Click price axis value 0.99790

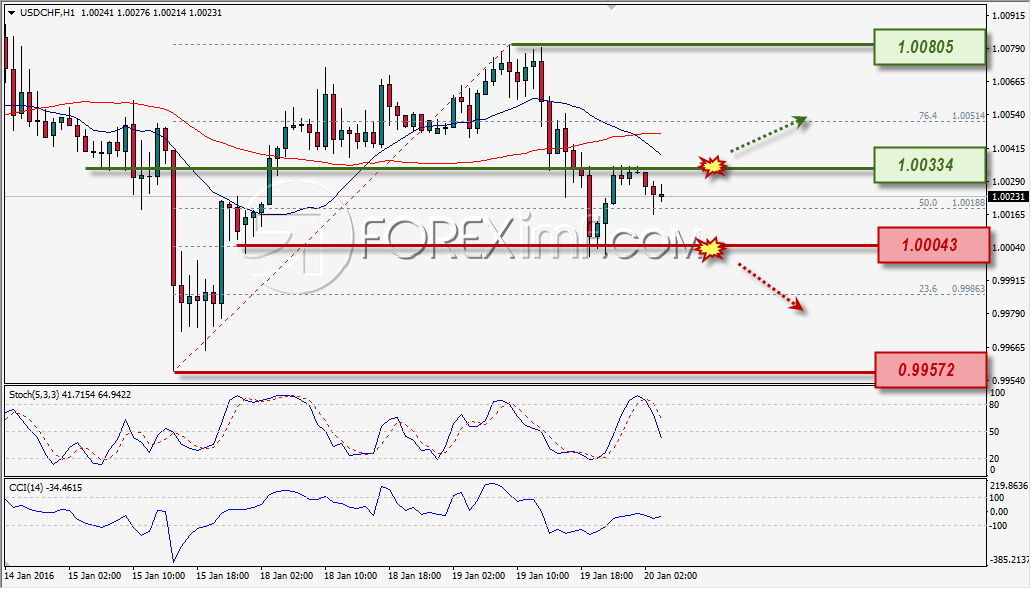(1008, 314)
